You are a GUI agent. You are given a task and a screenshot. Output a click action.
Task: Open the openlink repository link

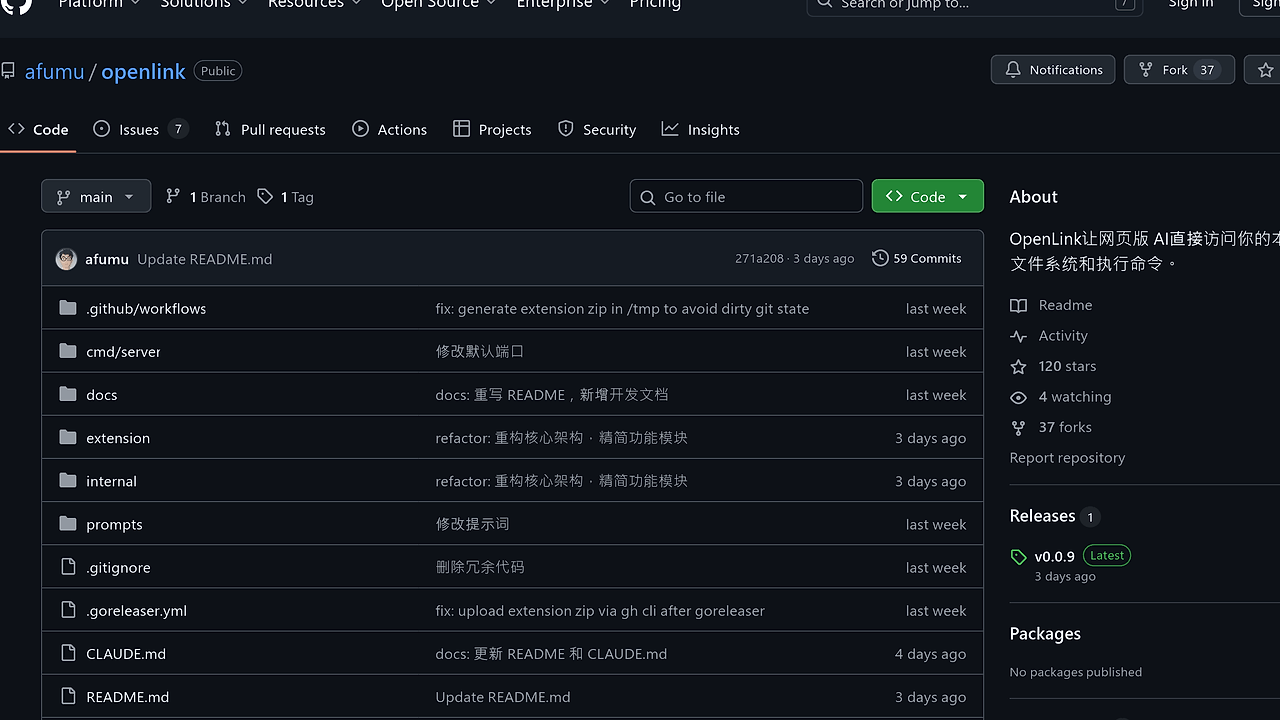tap(143, 71)
